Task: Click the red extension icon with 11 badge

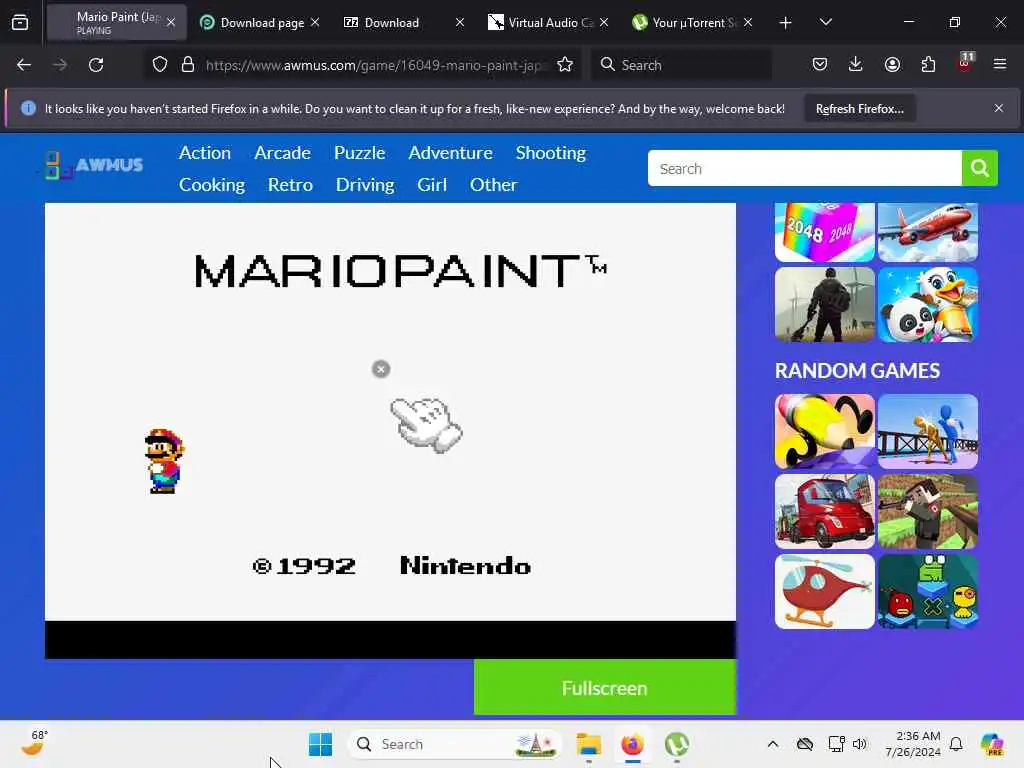Action: coord(965,63)
